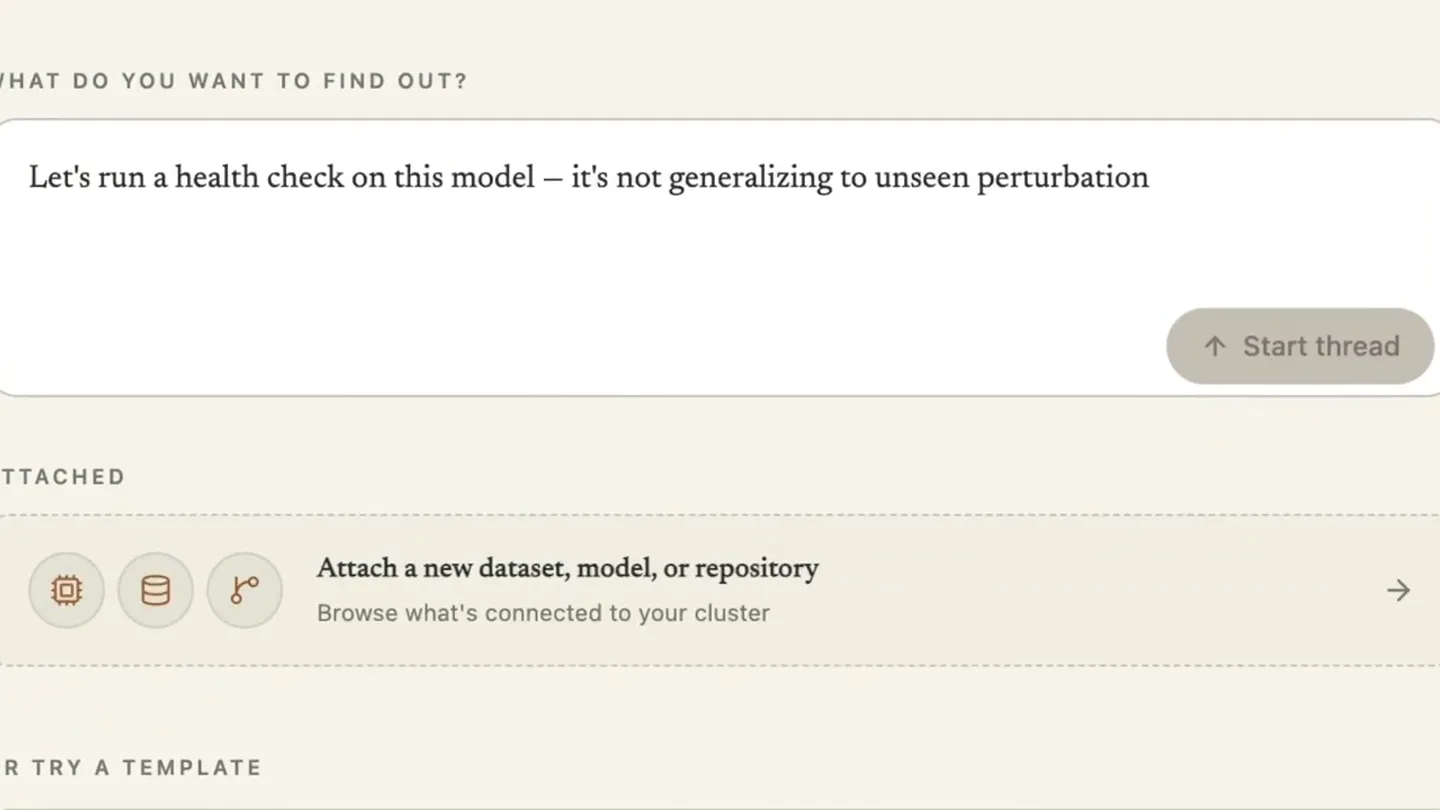
Task: Select the model chip icon
Action: tap(67, 590)
